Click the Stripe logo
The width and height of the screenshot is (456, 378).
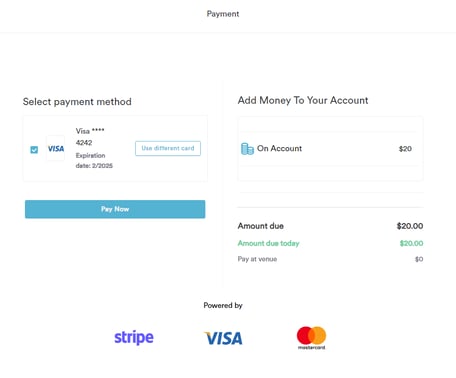click(134, 337)
